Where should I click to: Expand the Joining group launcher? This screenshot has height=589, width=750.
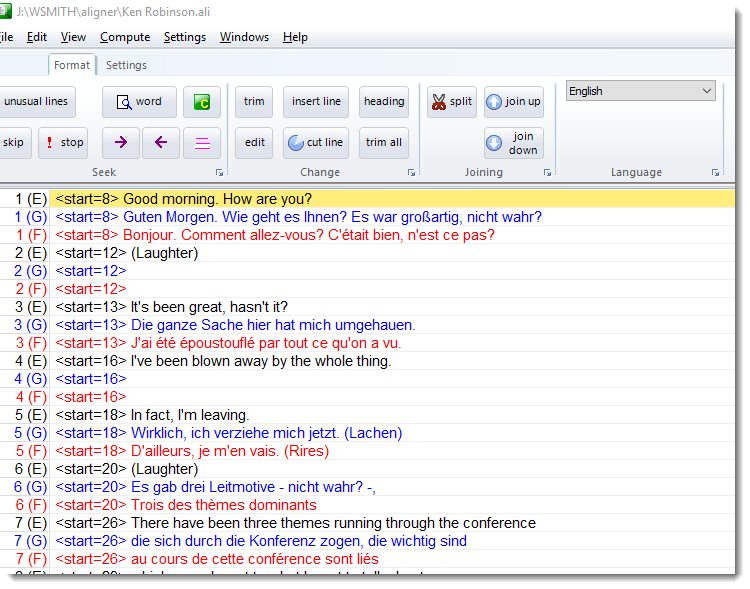[548, 173]
